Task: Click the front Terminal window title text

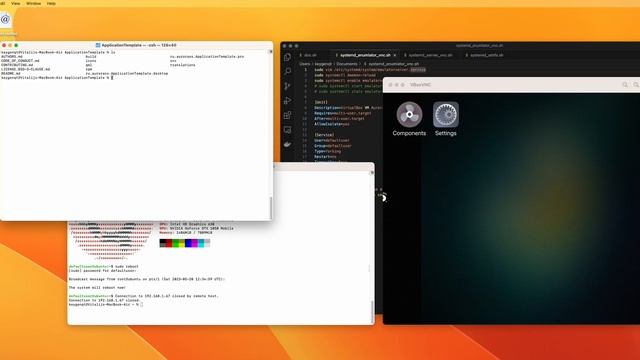Action: 139,45
